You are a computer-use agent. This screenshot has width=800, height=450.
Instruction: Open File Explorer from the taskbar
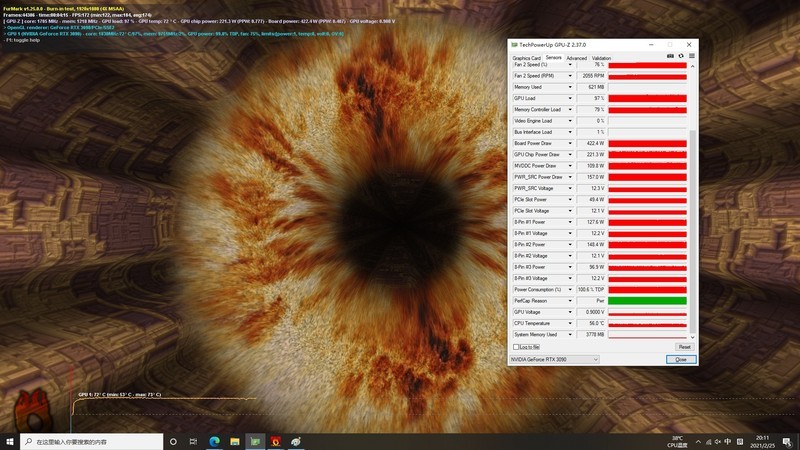(x=235, y=441)
